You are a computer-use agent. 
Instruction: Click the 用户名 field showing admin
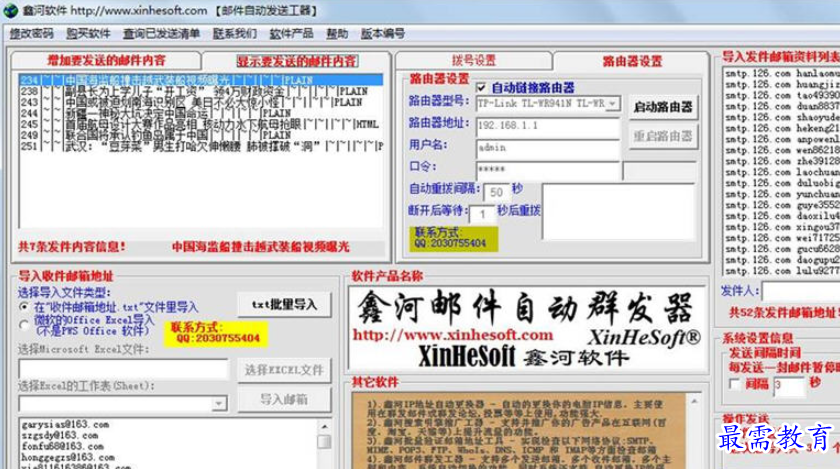[548, 148]
